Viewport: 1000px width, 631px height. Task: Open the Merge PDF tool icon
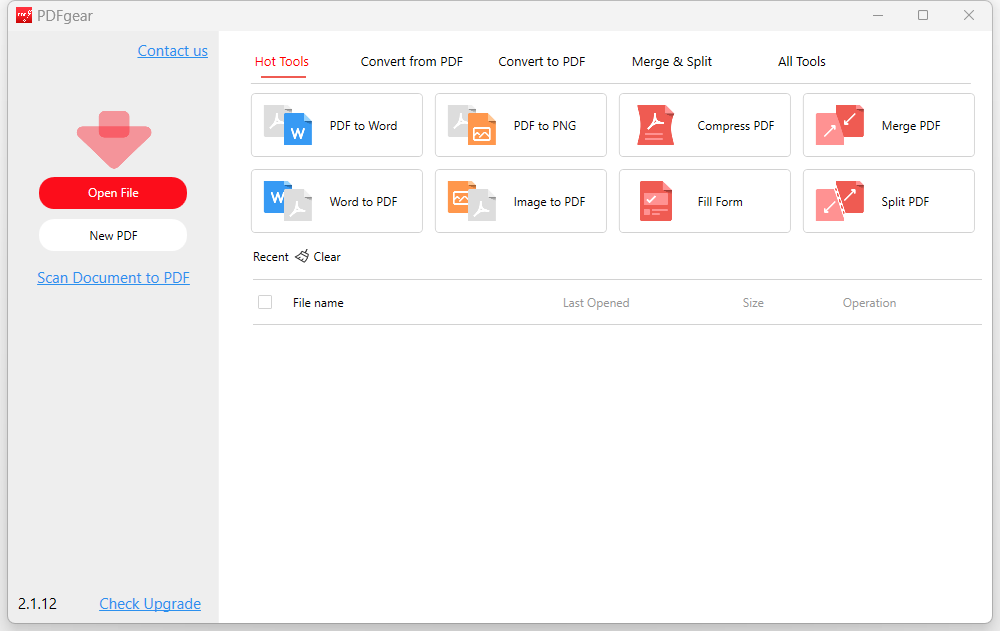pos(840,125)
